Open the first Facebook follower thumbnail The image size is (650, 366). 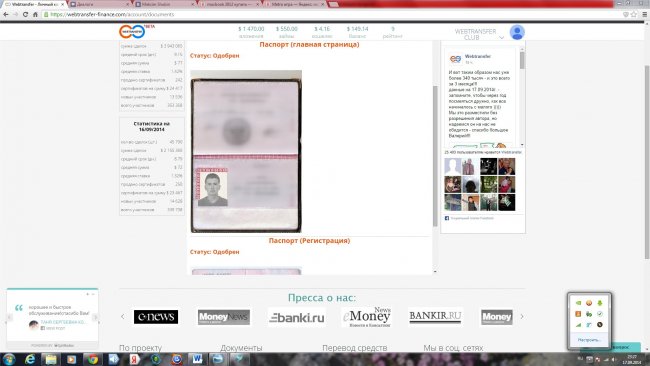pyautogui.click(x=452, y=167)
